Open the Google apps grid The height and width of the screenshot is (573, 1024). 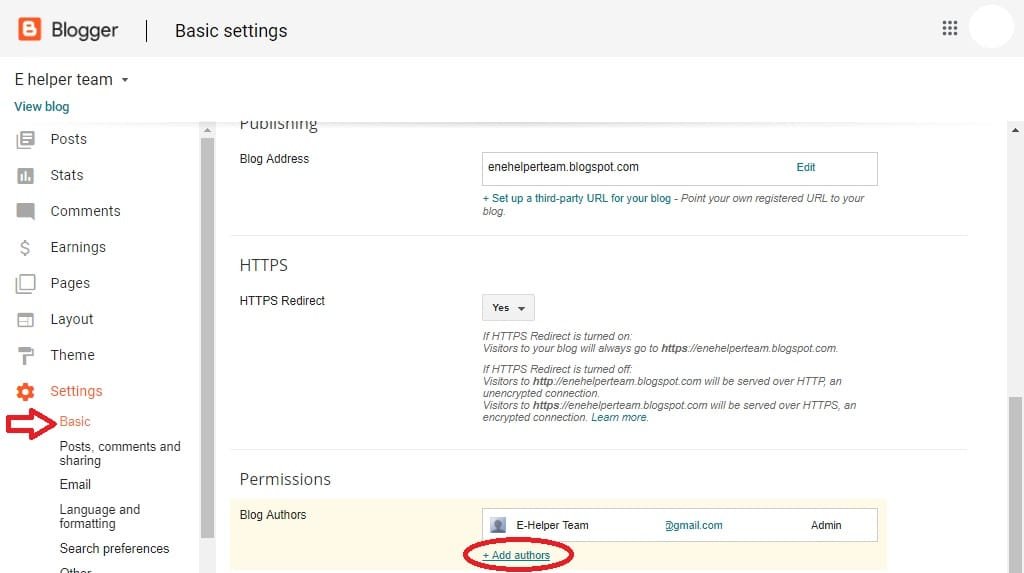pyautogui.click(x=950, y=28)
